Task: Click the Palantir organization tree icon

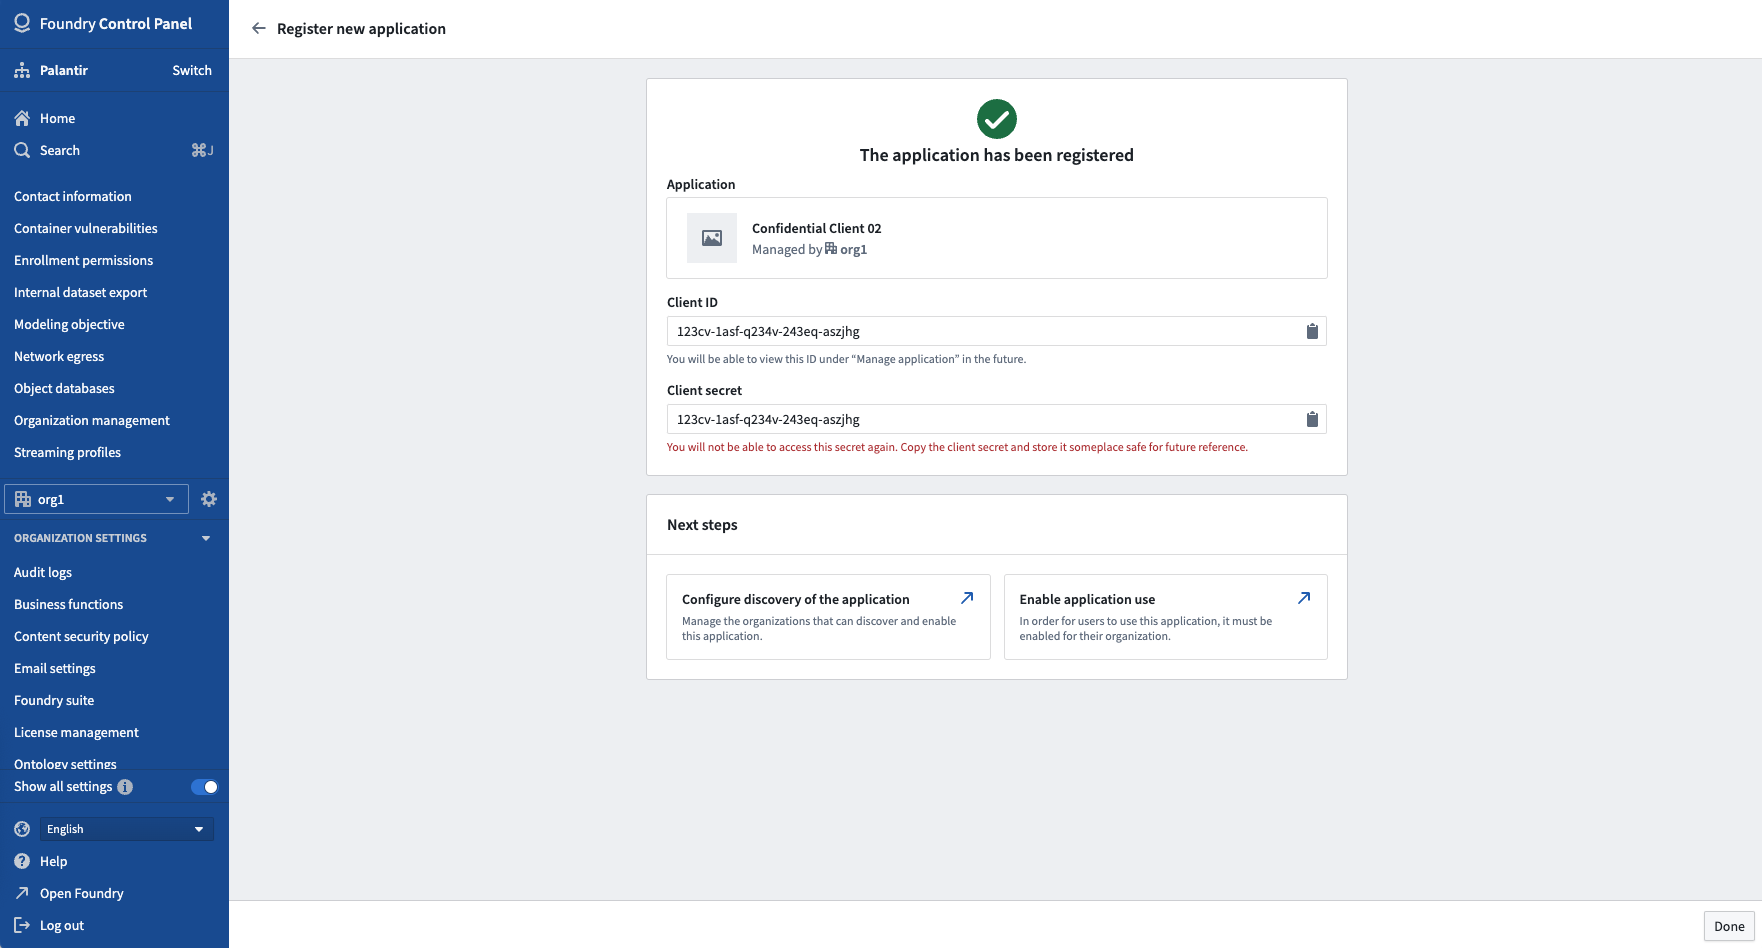Action: tap(22, 70)
